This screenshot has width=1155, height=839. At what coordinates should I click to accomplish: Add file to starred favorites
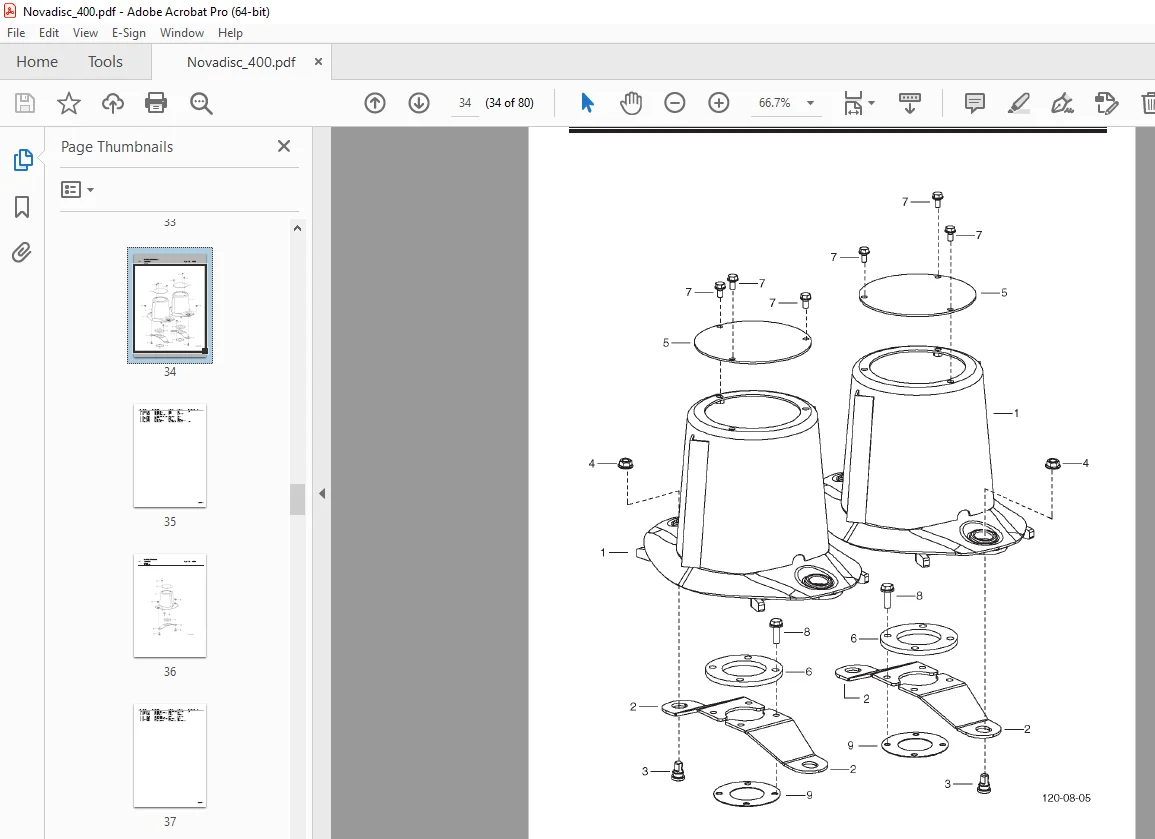[69, 103]
